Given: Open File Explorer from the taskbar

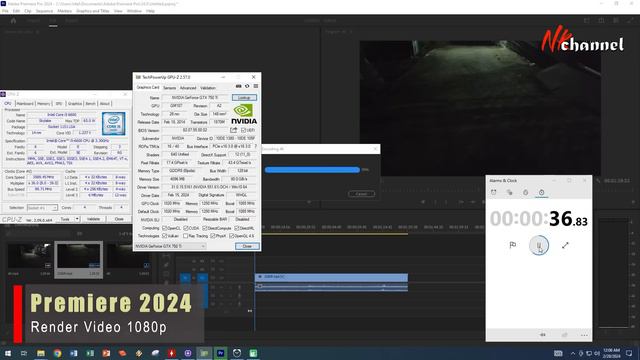Looking at the screenshot, I should point(41,353).
